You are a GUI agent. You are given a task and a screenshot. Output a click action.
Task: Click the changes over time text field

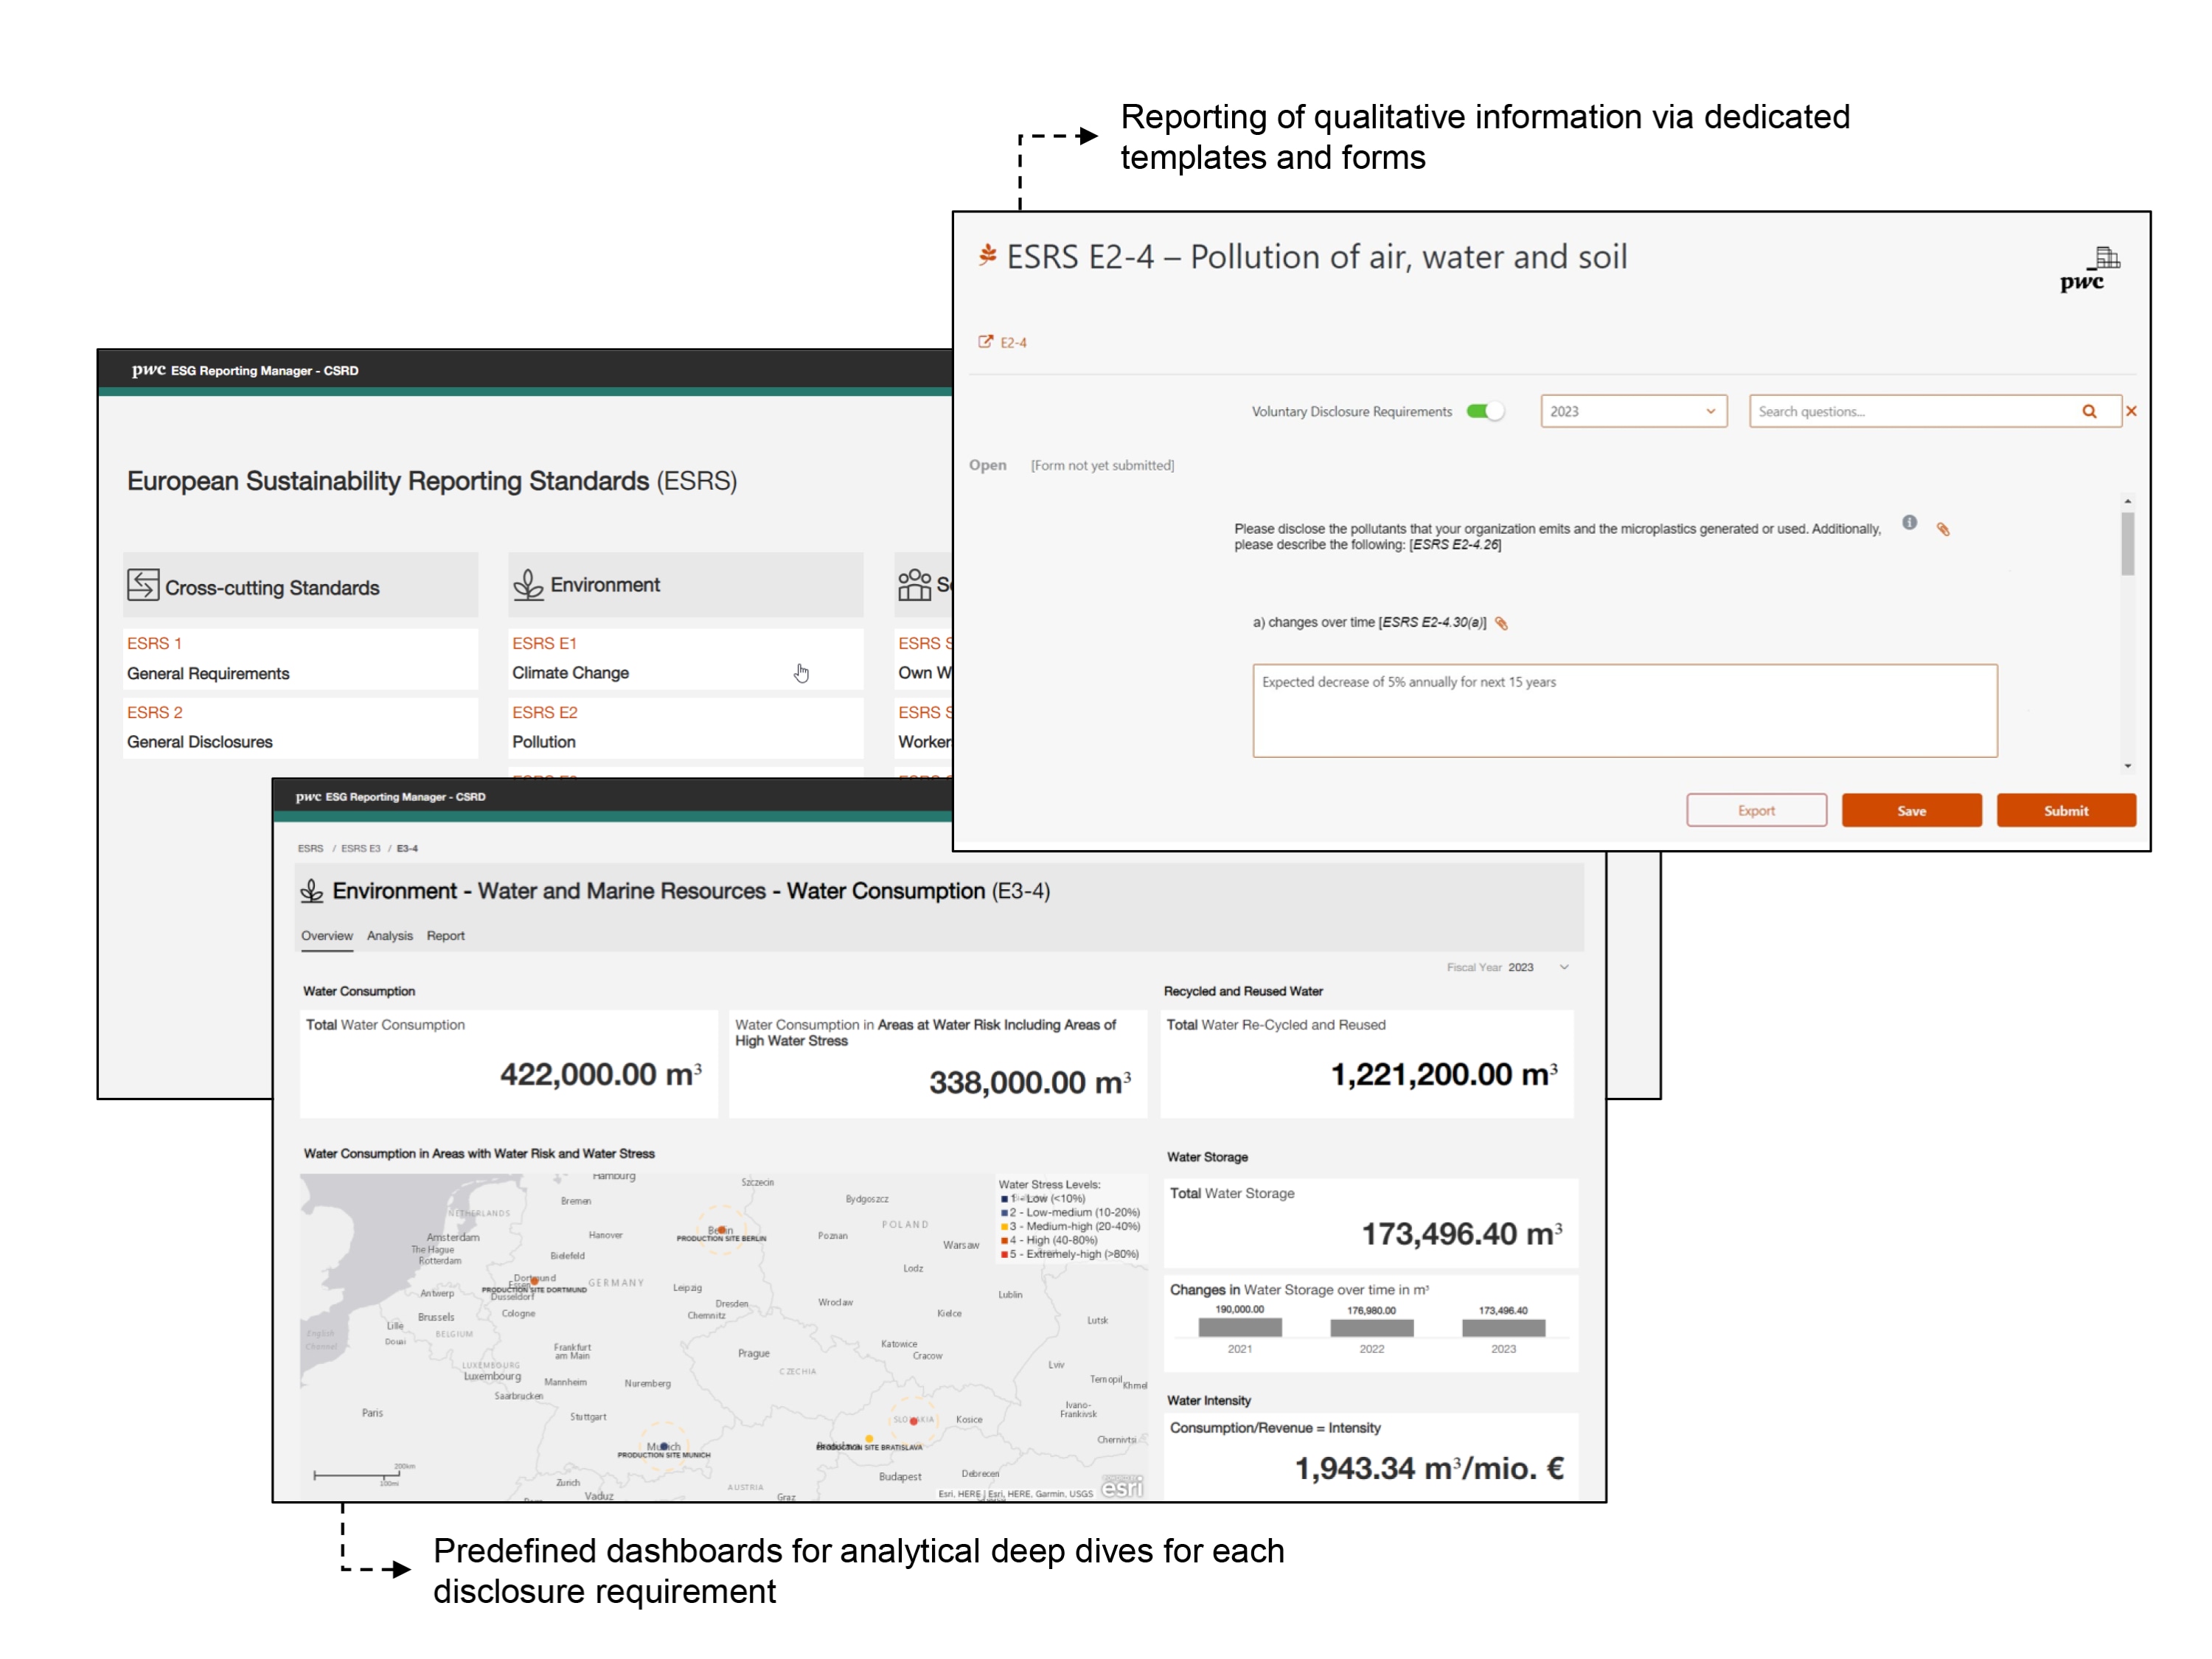tap(1624, 710)
